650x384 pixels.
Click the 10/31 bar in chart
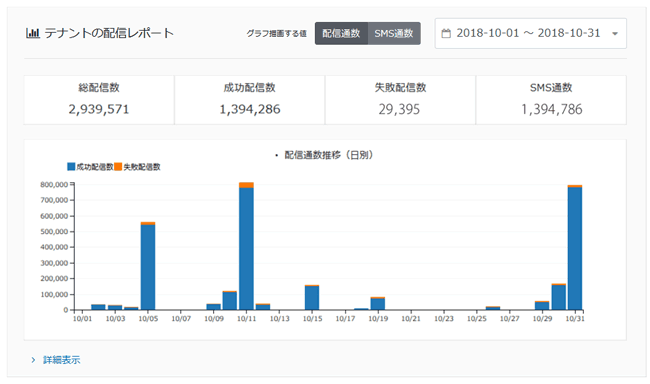click(x=575, y=247)
